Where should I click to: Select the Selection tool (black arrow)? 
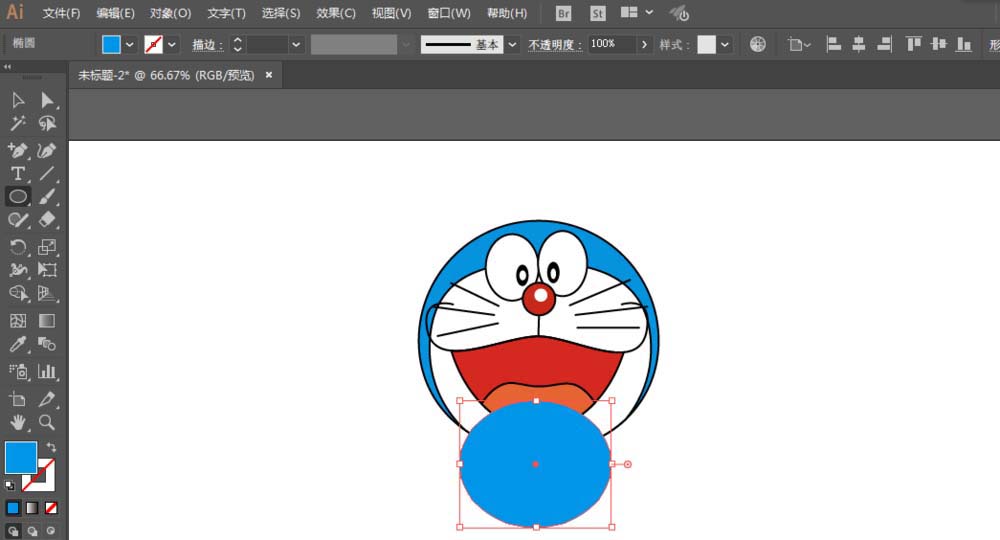pos(18,100)
